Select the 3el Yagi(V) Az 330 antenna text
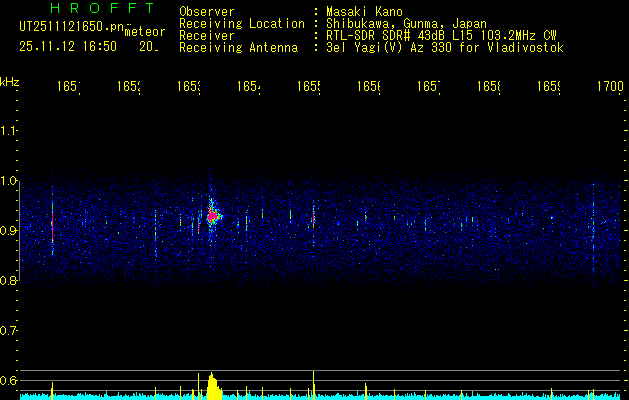 445,48
